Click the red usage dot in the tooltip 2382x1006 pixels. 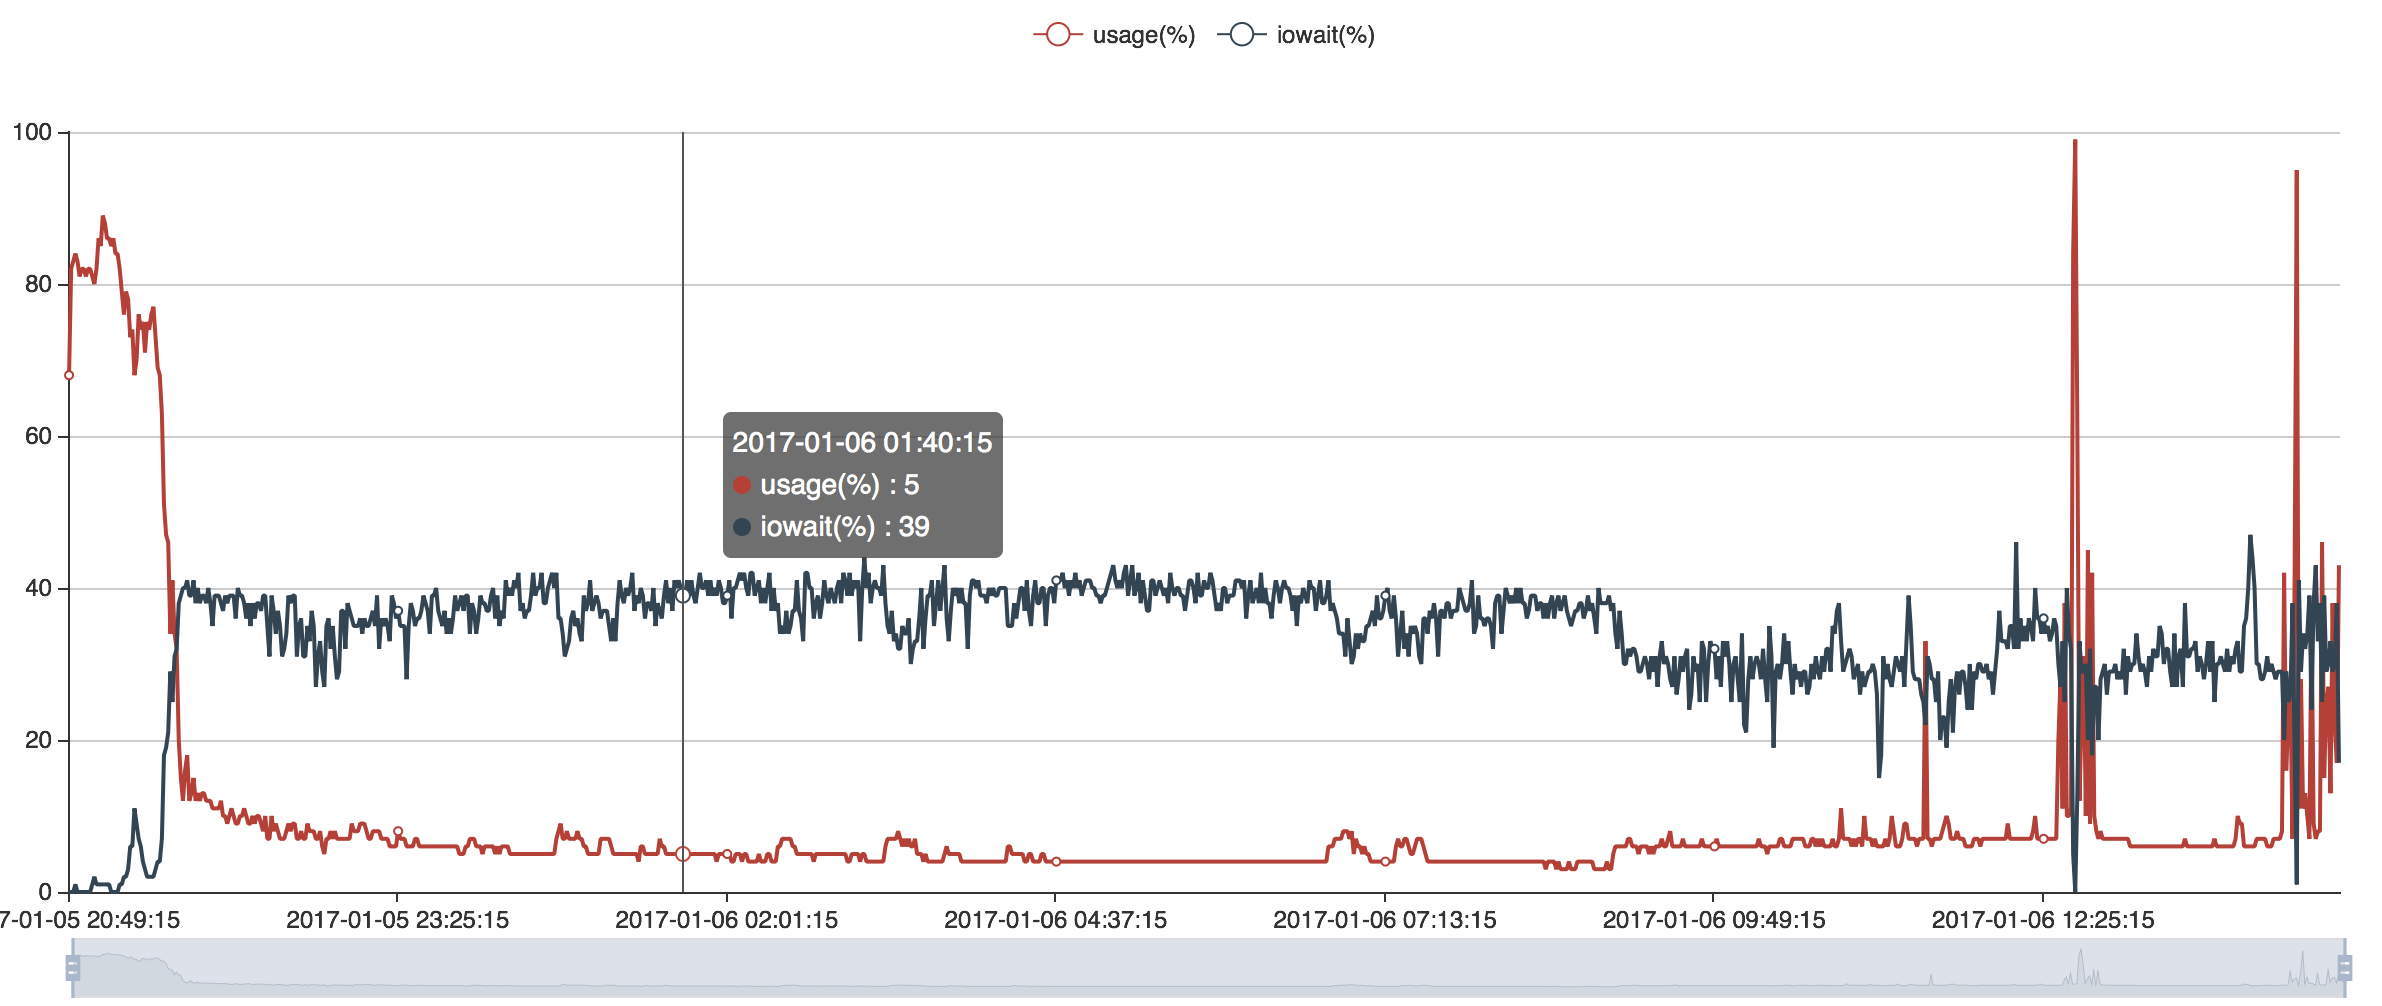742,485
